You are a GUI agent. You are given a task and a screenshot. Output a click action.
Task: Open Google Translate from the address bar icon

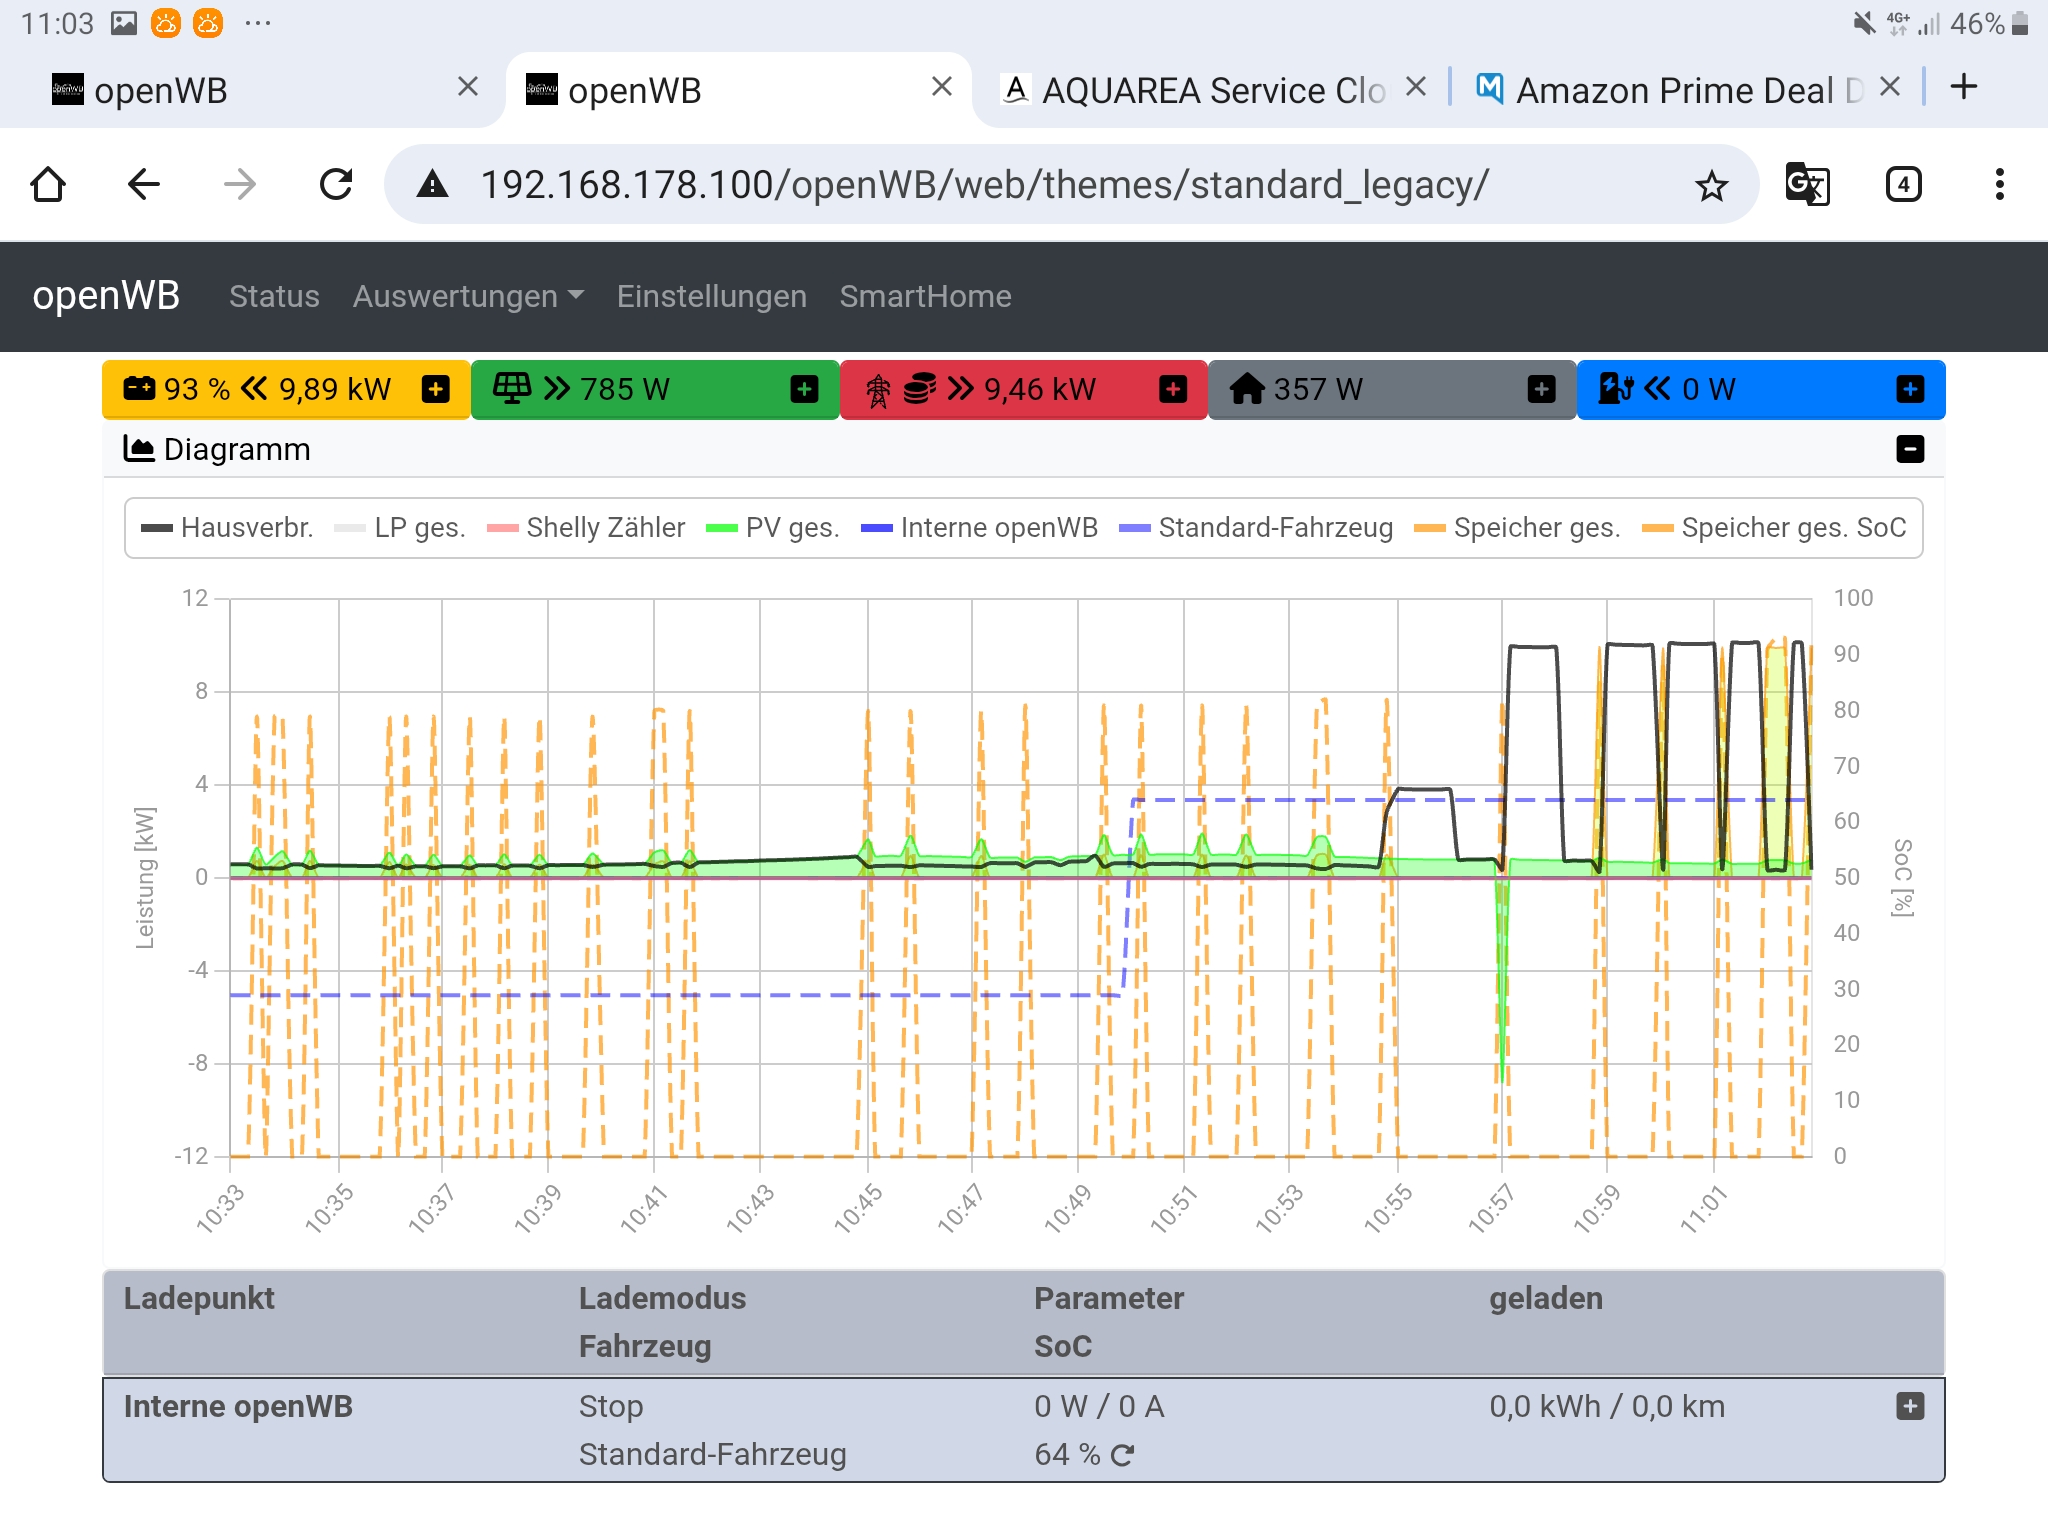(x=1807, y=184)
